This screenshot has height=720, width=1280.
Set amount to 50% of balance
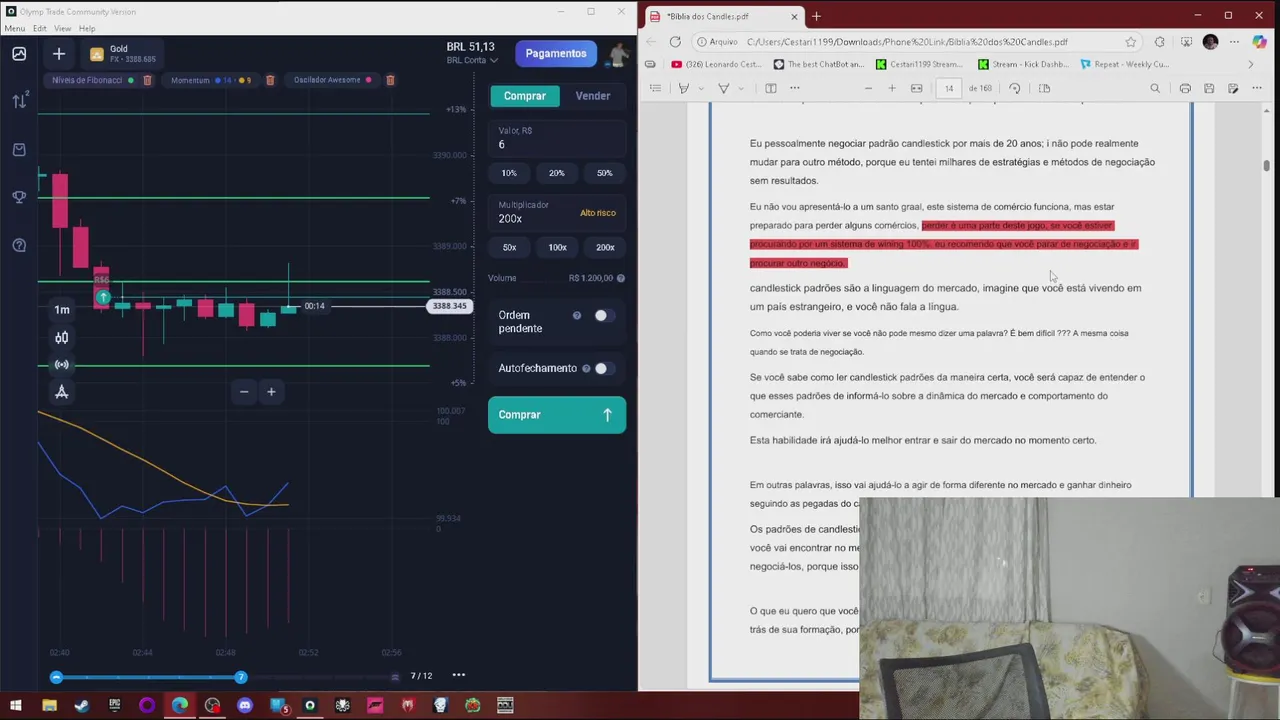604,173
